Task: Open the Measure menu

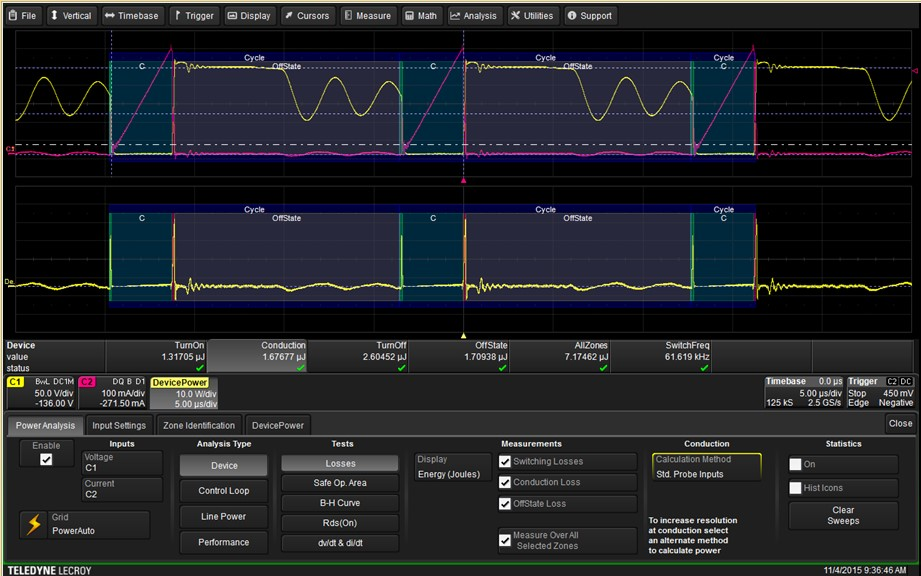Action: [368, 16]
